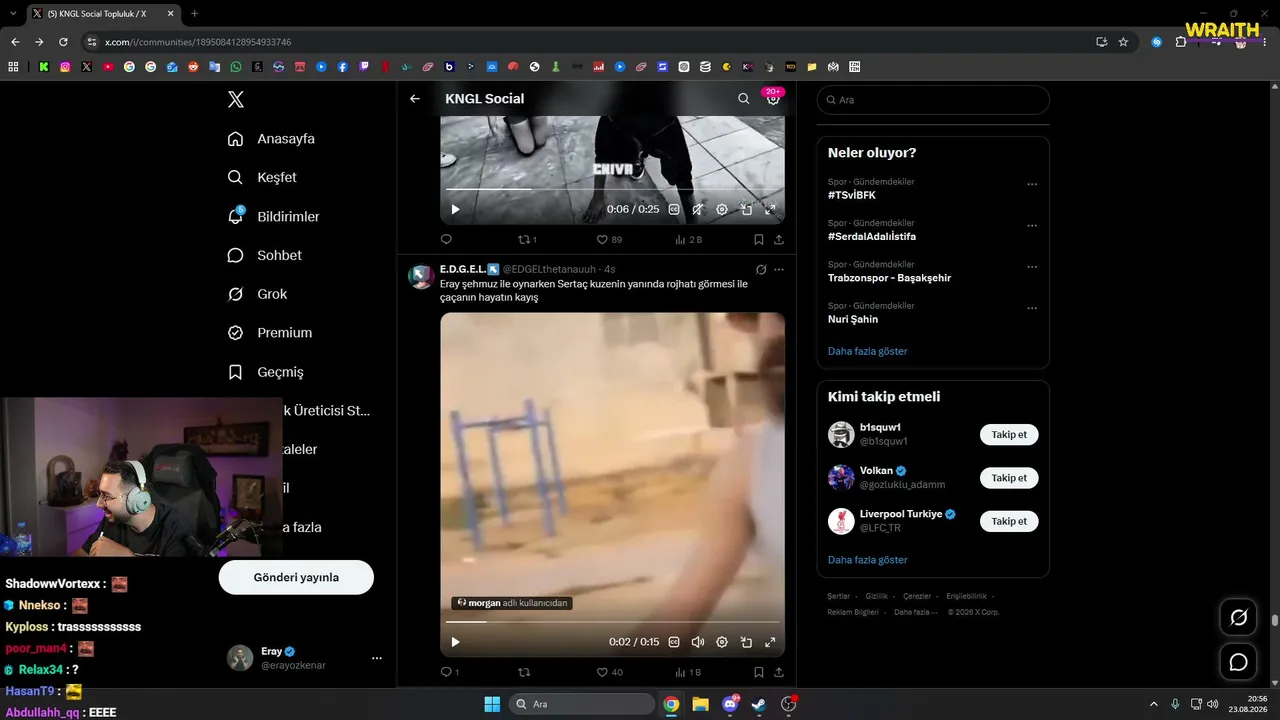
Task: Open settings of the 0:25 video
Action: (722, 210)
